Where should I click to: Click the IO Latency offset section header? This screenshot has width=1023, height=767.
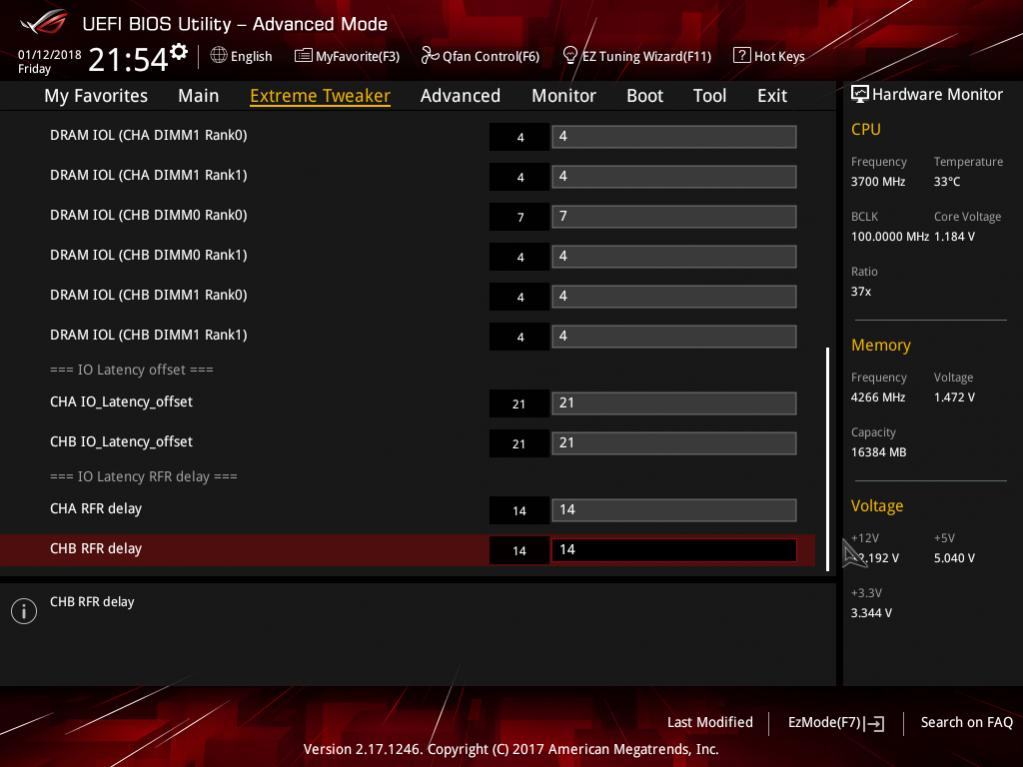[132, 370]
